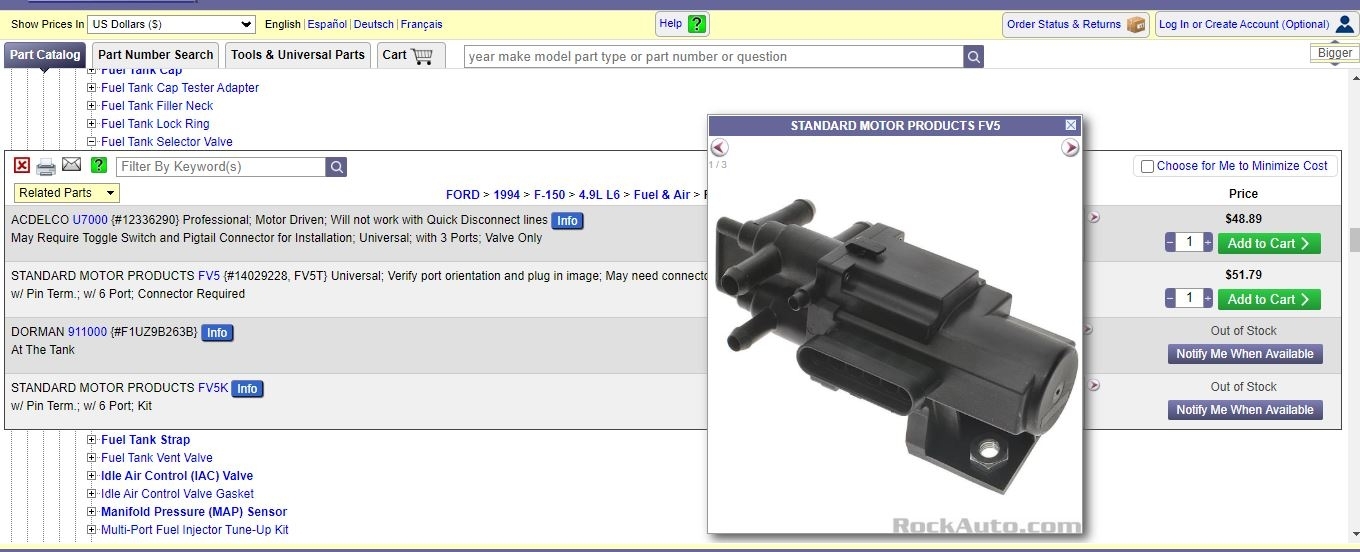Screen dimensions: 1360x552
Task: Add ACDELCO U7000 to cart
Action: click(x=1269, y=243)
